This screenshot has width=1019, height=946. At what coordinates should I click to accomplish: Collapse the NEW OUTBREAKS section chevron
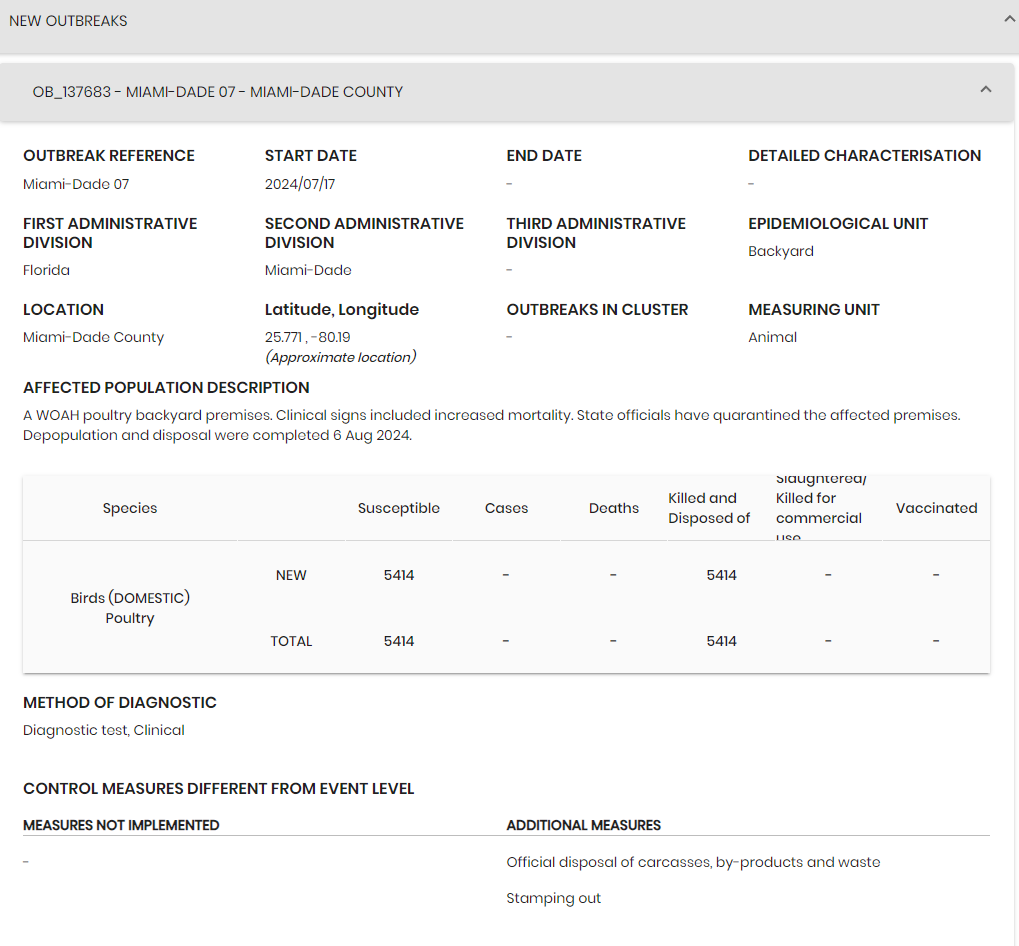tap(1009, 18)
